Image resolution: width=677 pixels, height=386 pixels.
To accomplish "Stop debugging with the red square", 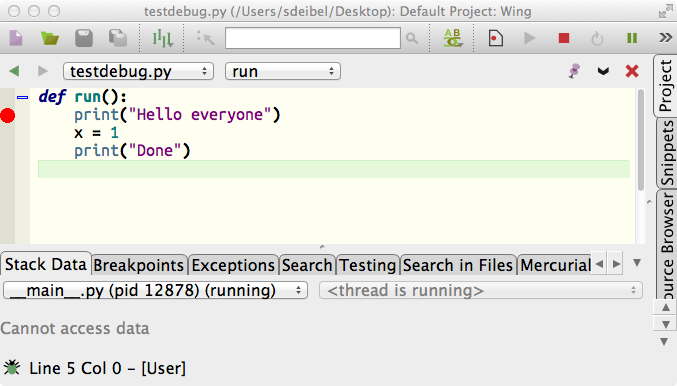I will tap(563, 38).
